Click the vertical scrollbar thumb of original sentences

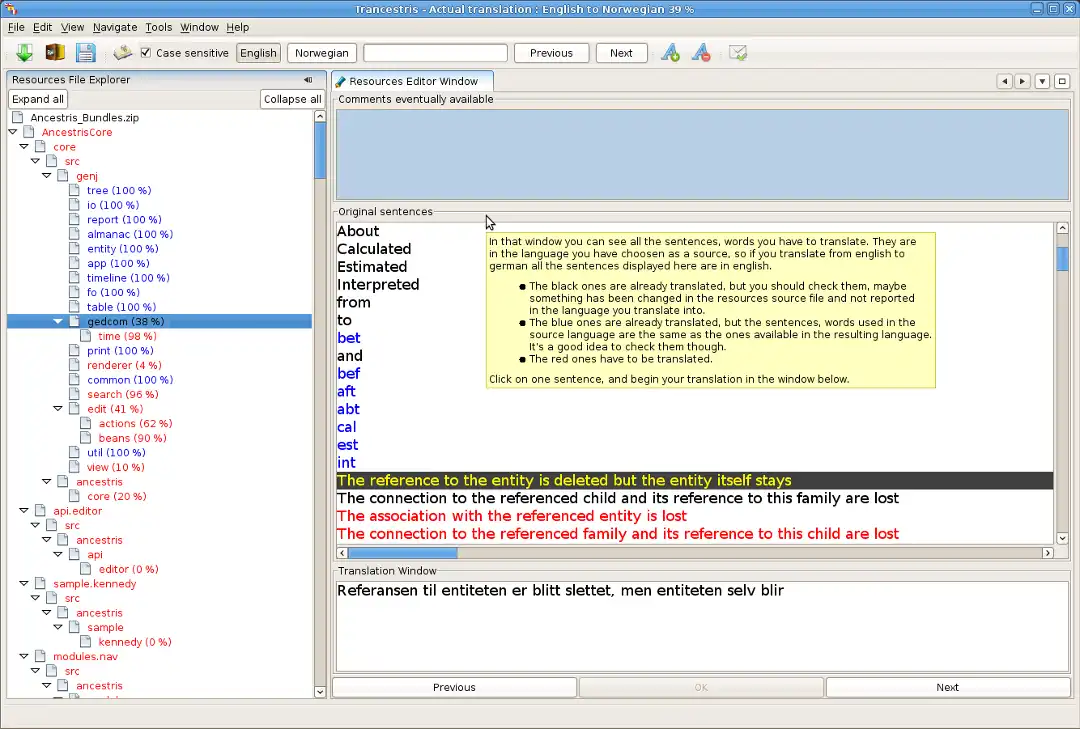point(1062,258)
